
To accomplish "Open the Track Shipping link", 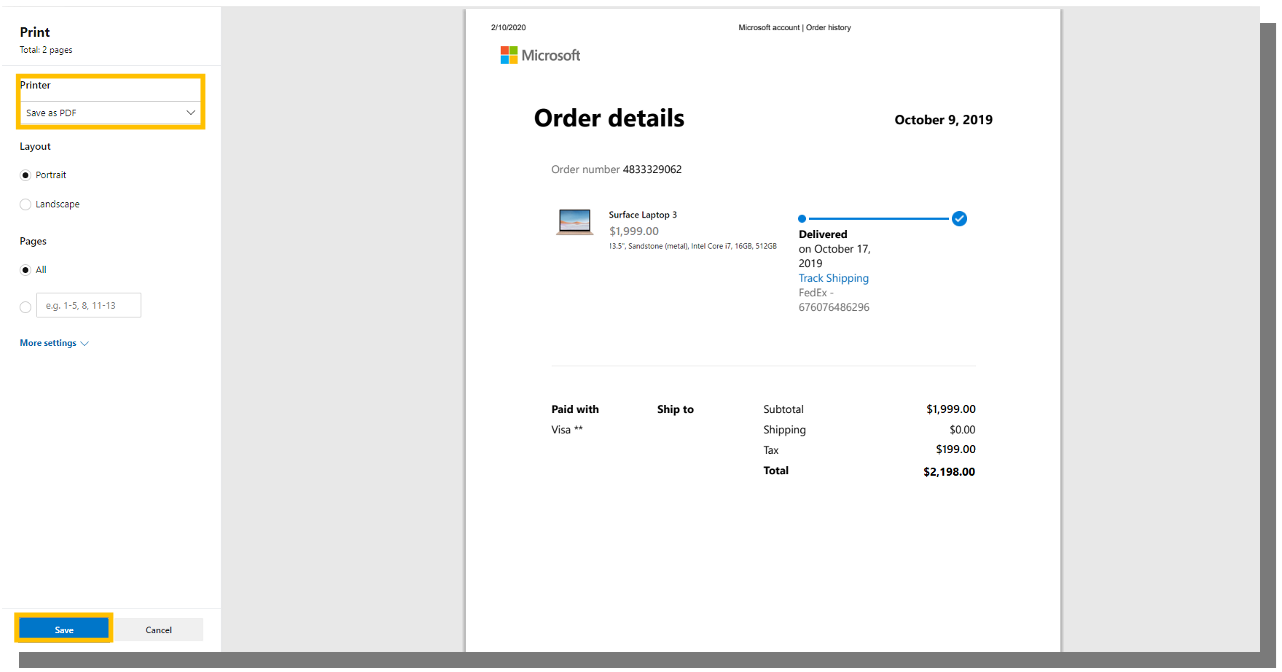I will (x=833, y=279).
